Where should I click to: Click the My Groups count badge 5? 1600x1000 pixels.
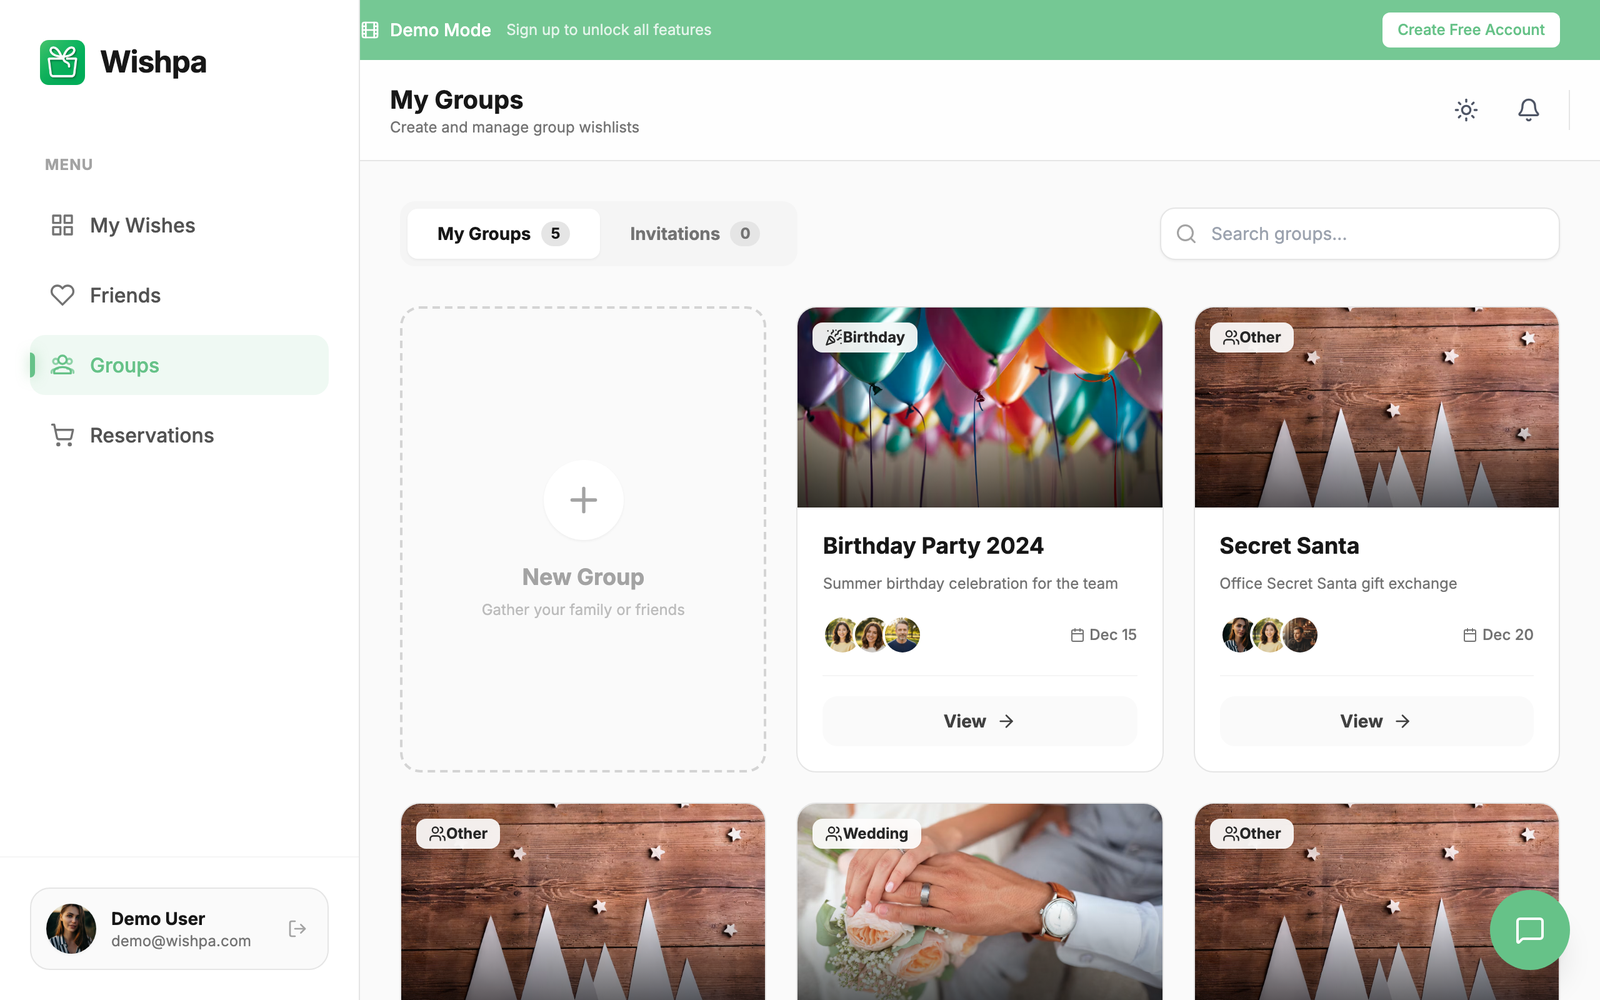point(555,234)
